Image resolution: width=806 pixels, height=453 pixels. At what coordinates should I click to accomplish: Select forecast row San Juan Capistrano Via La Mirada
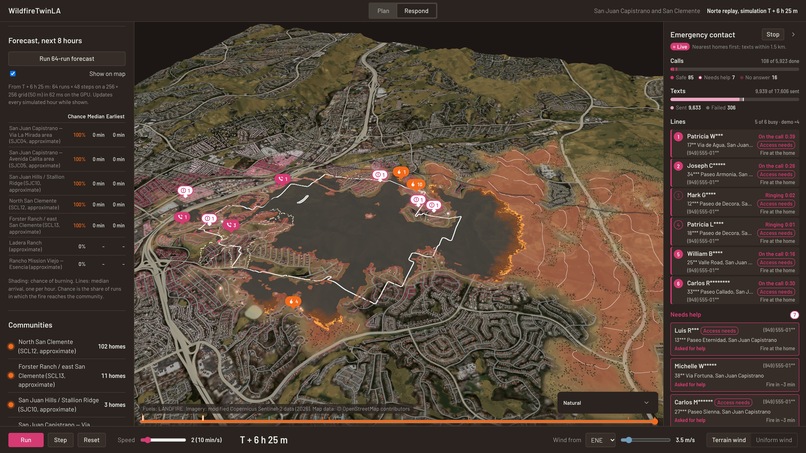pyautogui.click(x=67, y=135)
